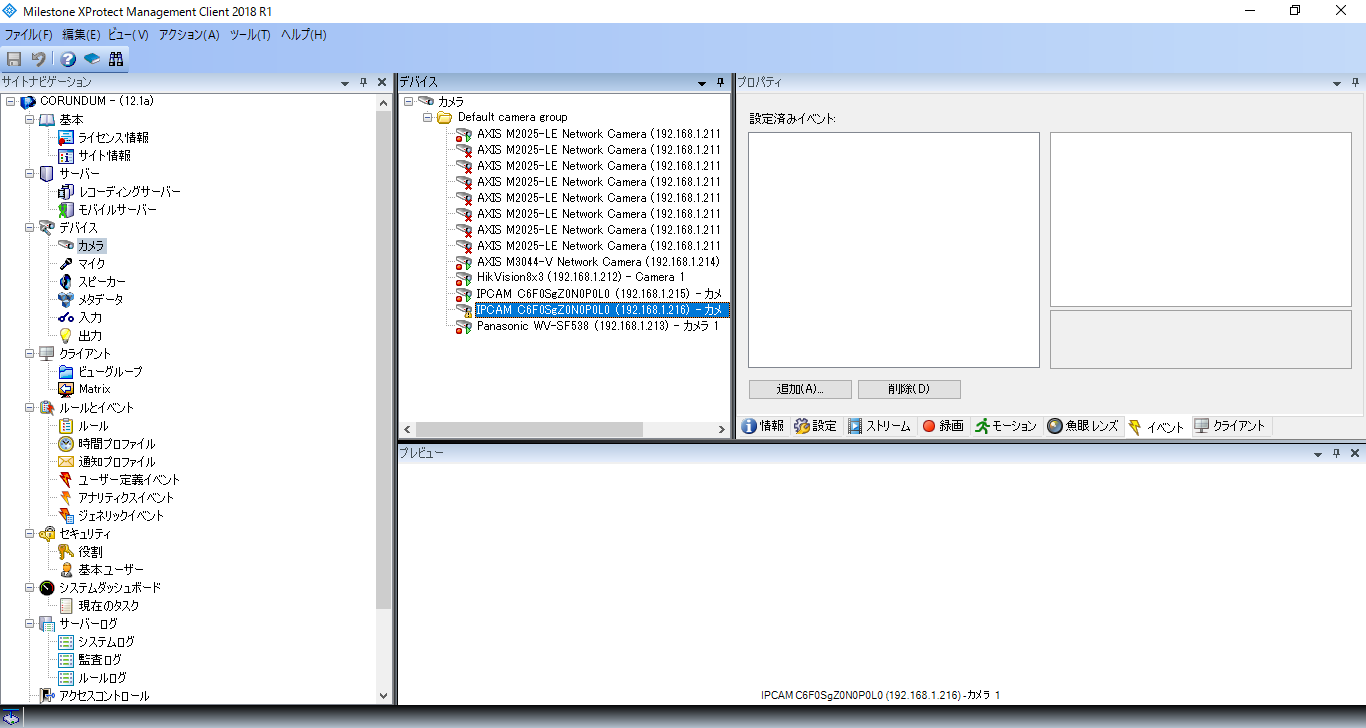Select スピーカー under デバイス
The width and height of the screenshot is (1366, 728).
coord(102,282)
